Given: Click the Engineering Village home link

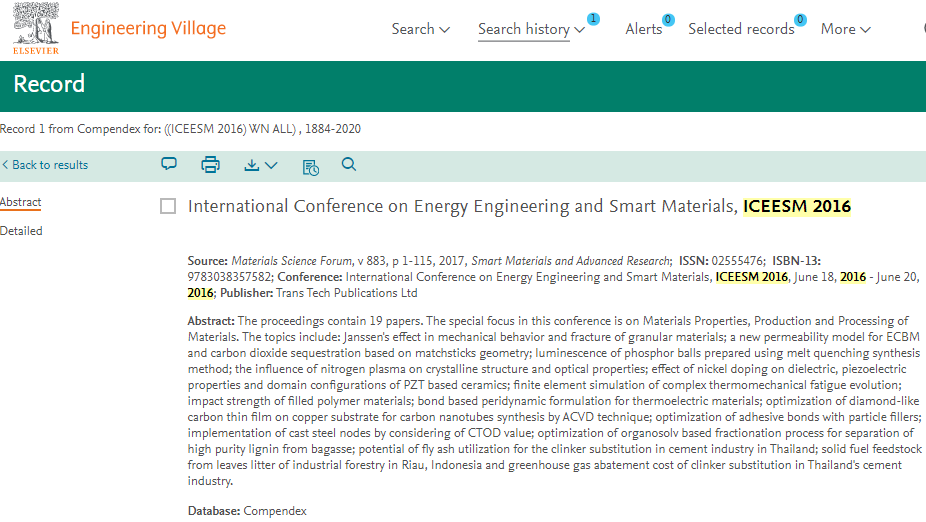Looking at the screenshot, I should pos(148,28).
